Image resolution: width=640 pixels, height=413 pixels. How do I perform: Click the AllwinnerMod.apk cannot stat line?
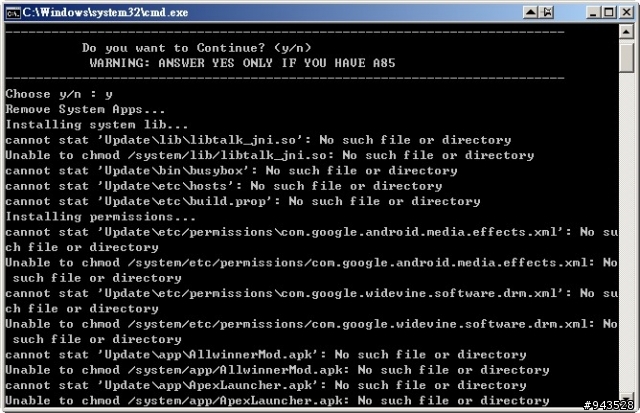[x=266, y=355]
